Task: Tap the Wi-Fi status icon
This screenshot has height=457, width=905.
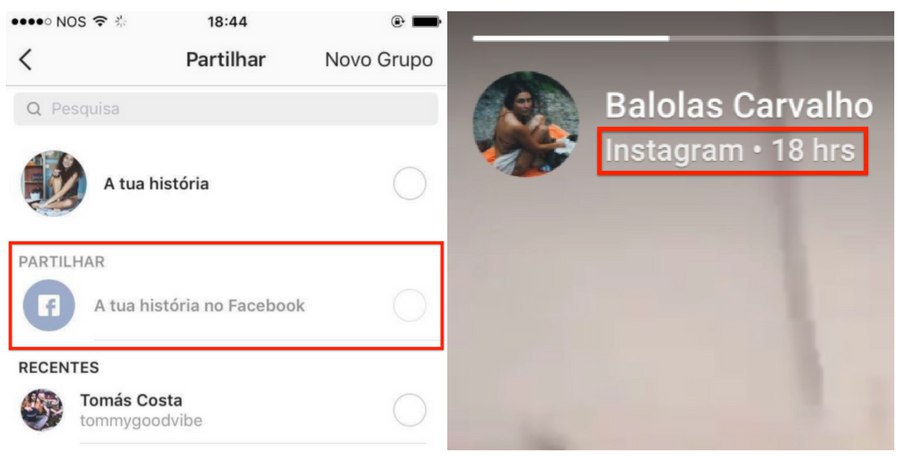Action: point(100,22)
